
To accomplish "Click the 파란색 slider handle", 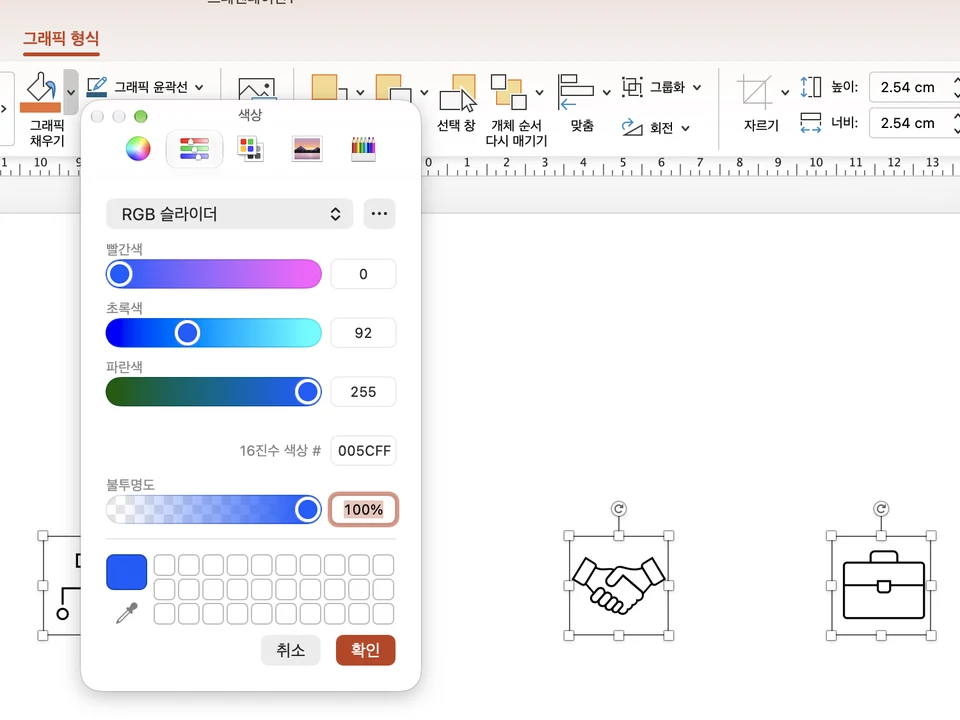I will (307, 392).
